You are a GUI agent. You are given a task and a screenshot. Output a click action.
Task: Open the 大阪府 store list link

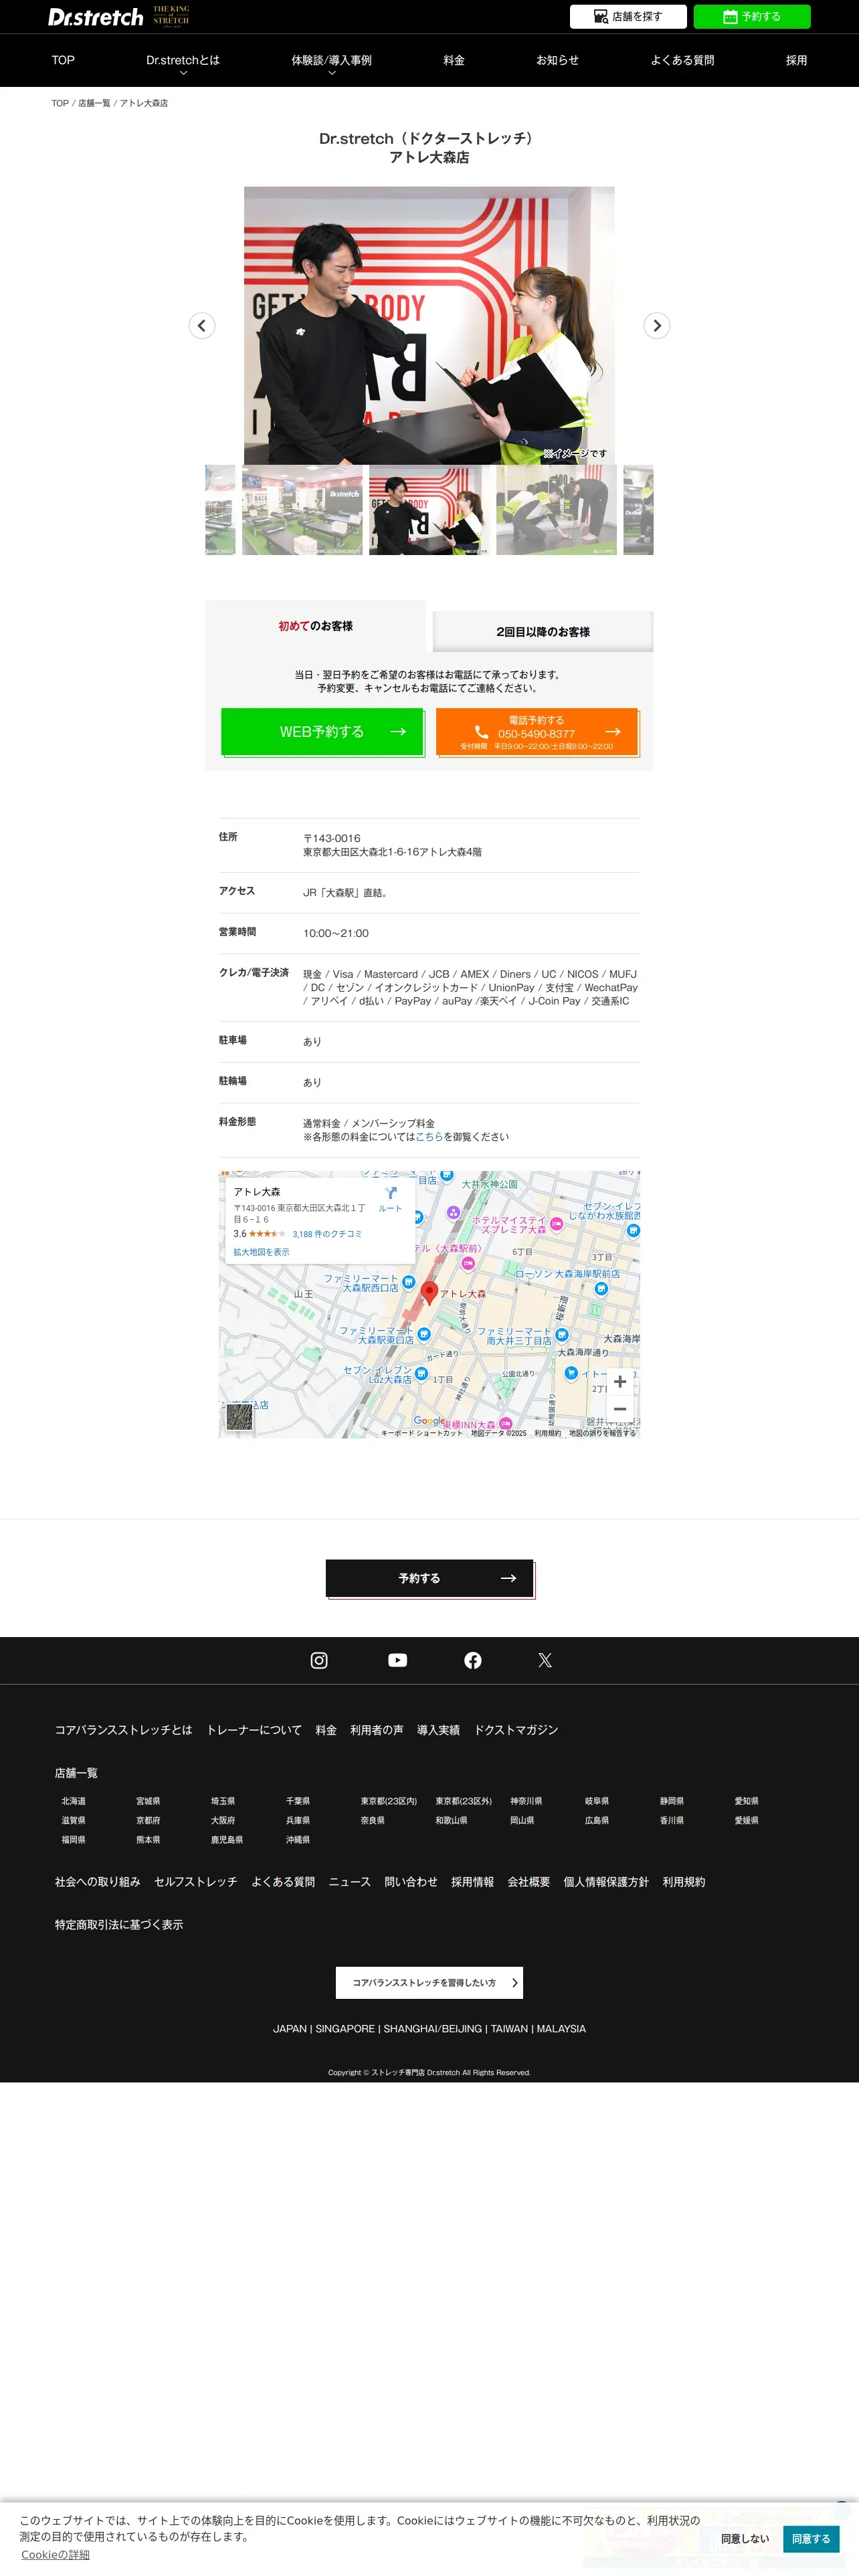(223, 1820)
